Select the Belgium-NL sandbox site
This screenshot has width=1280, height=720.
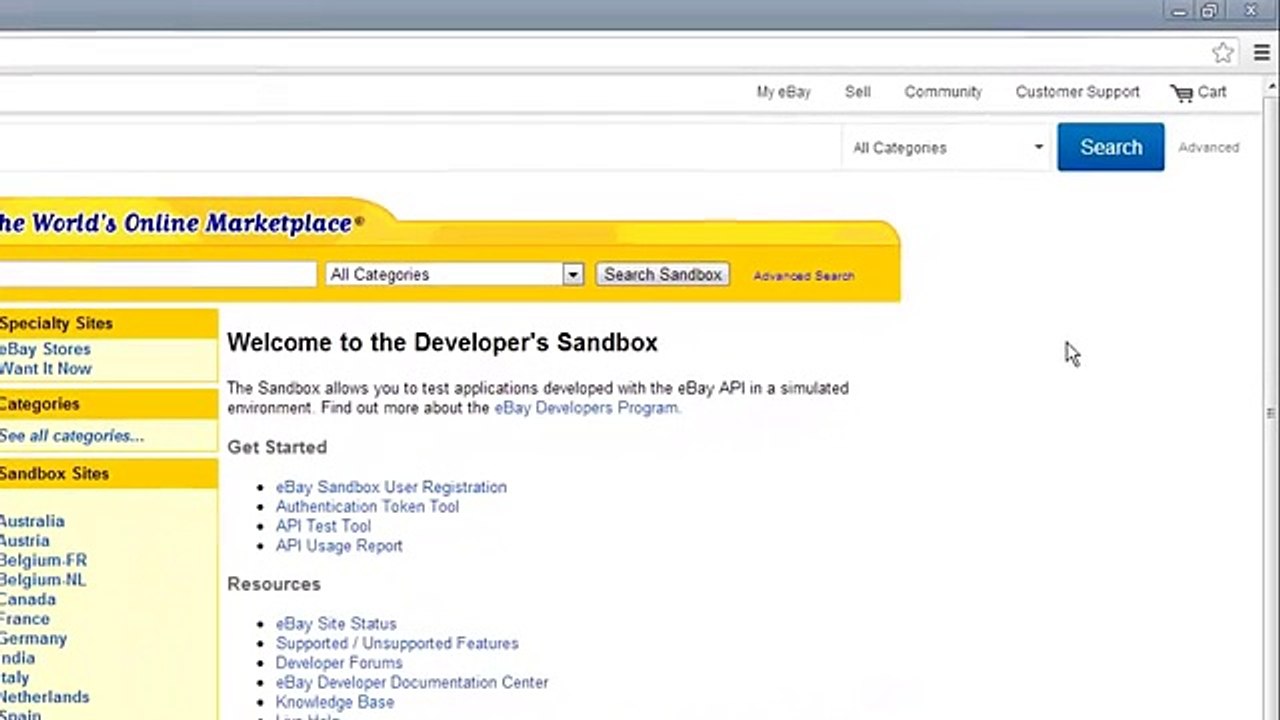tap(43, 580)
